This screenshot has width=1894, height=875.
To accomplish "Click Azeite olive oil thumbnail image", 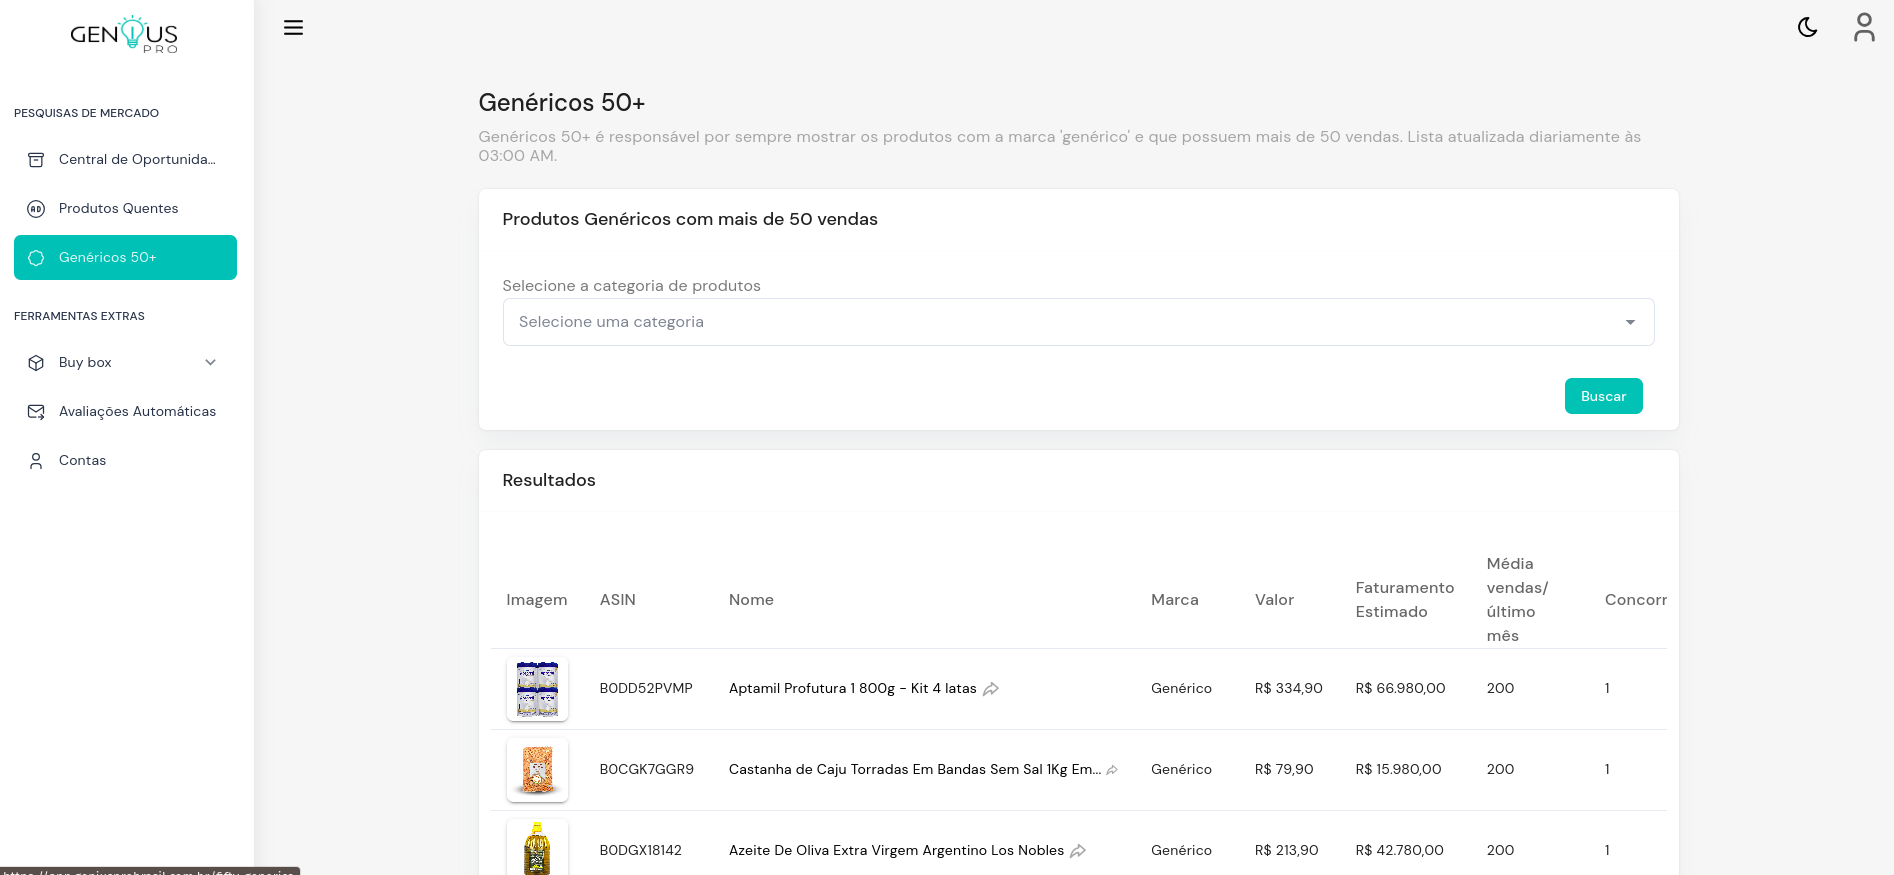I will coord(537,848).
